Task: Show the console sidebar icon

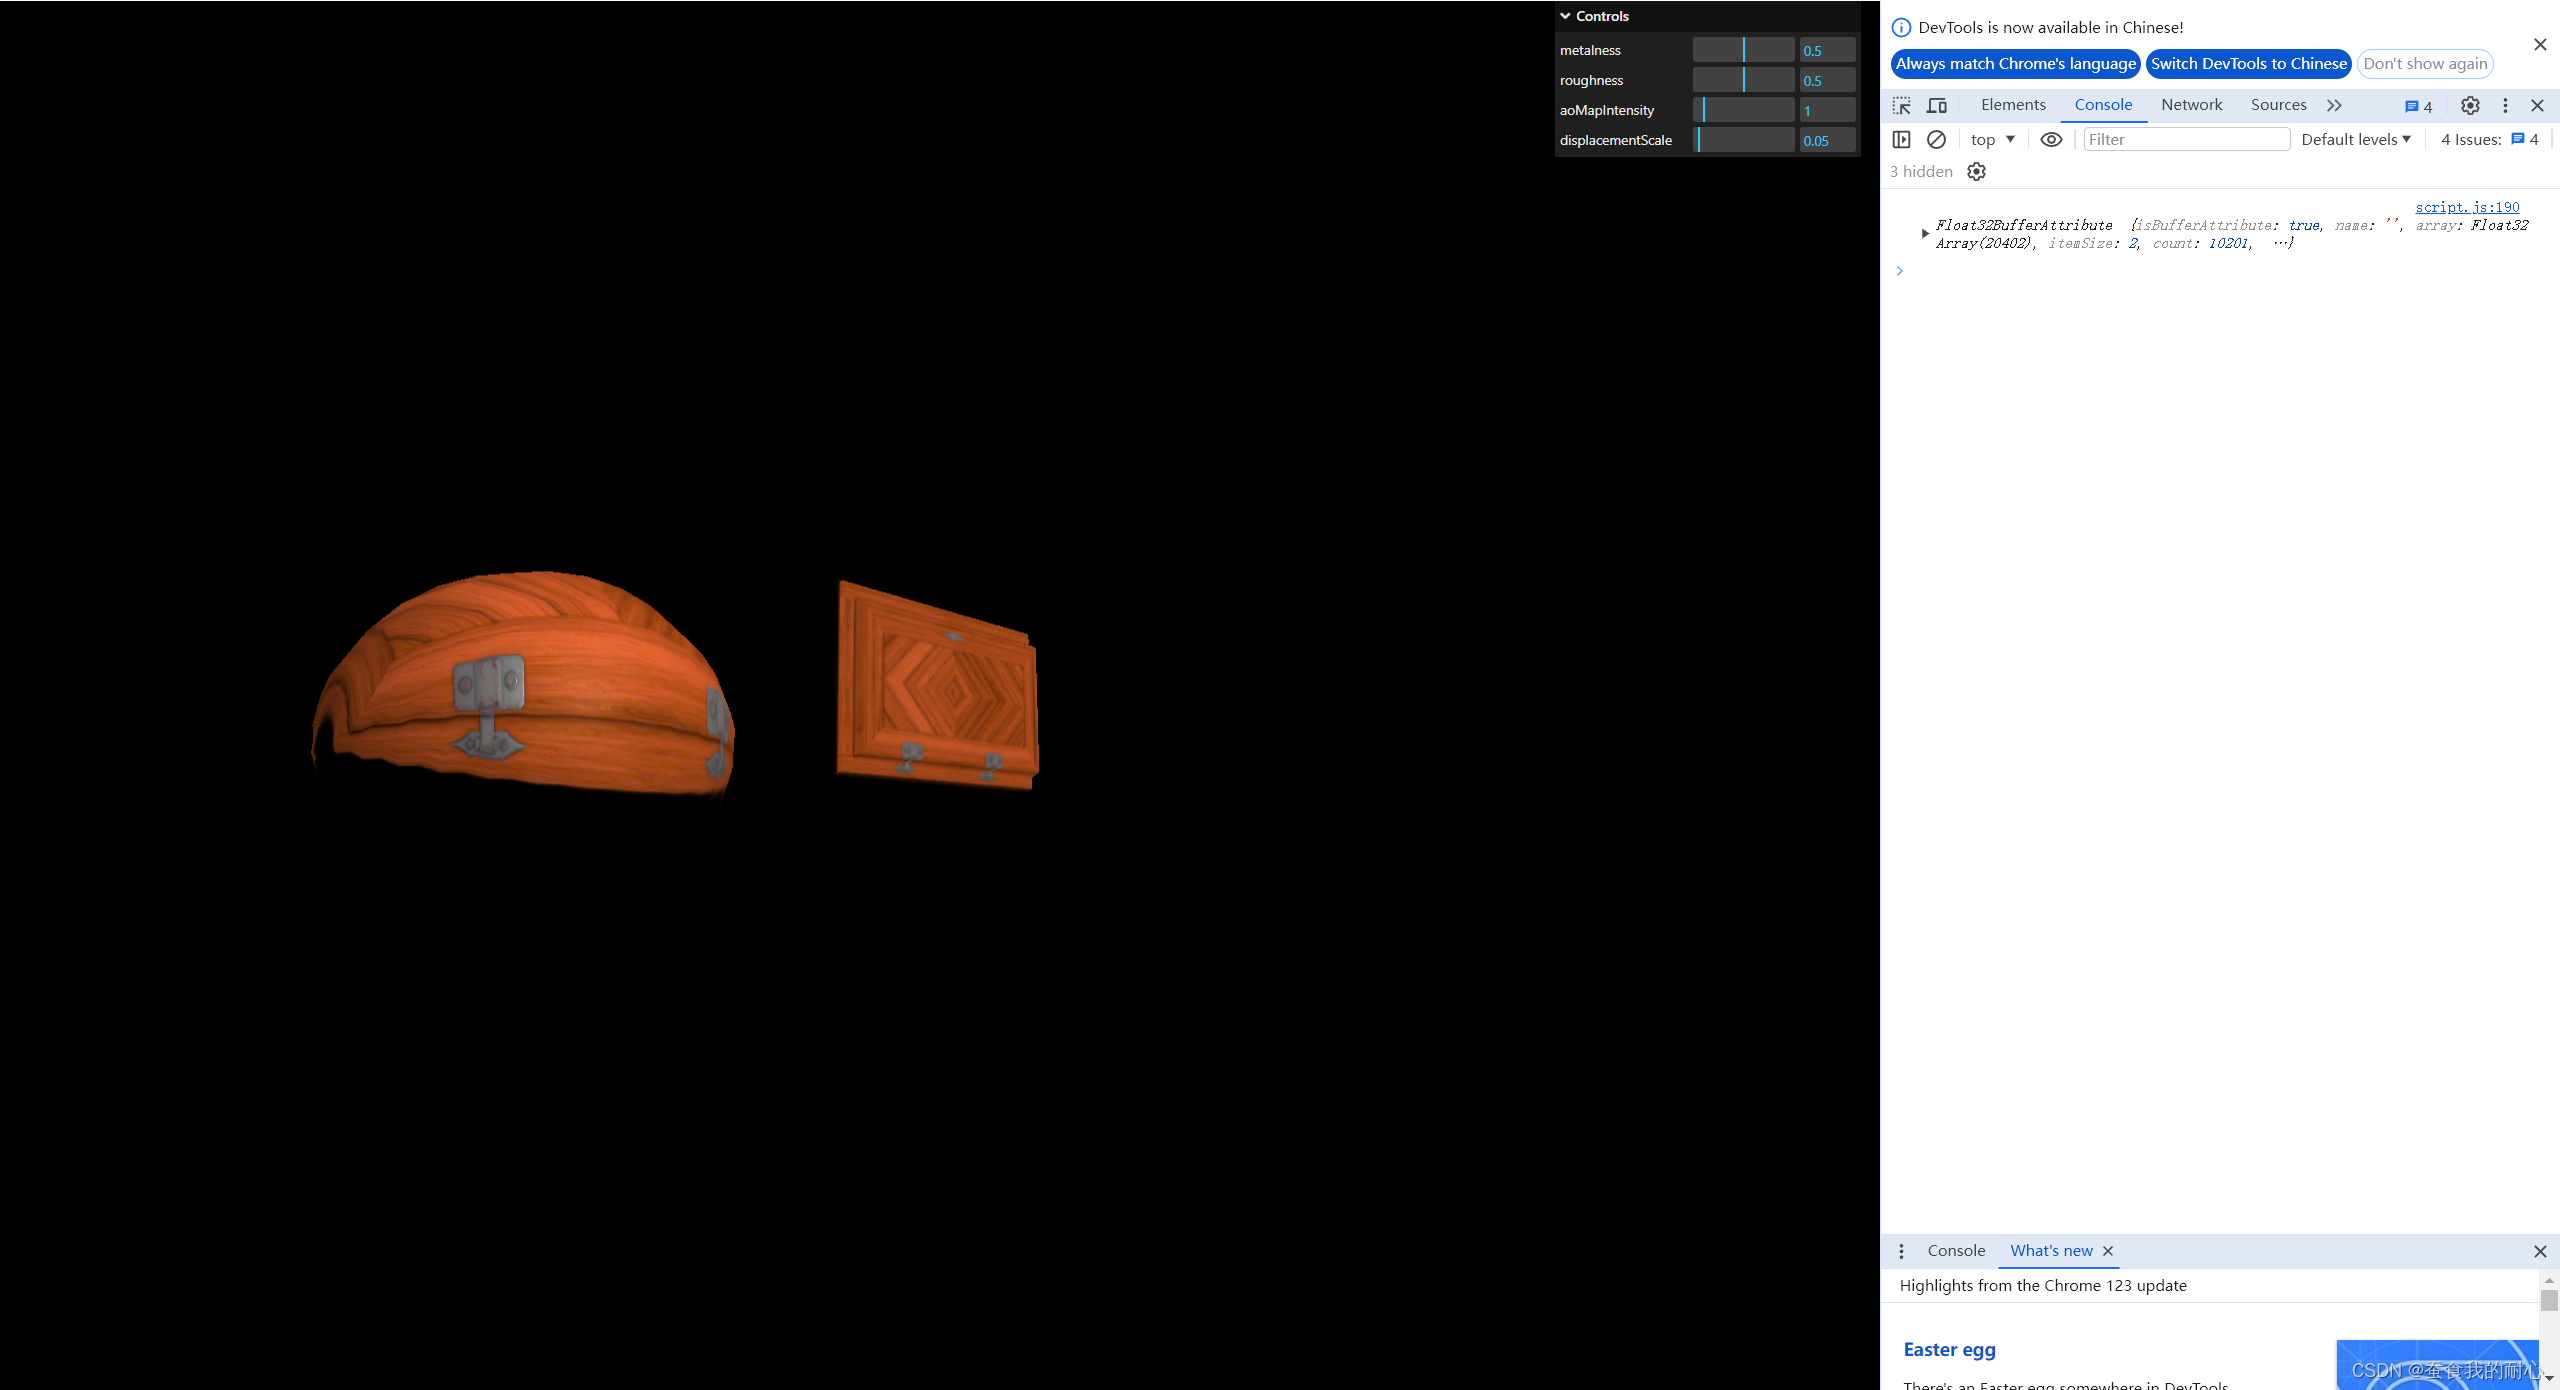Action: 1901,139
